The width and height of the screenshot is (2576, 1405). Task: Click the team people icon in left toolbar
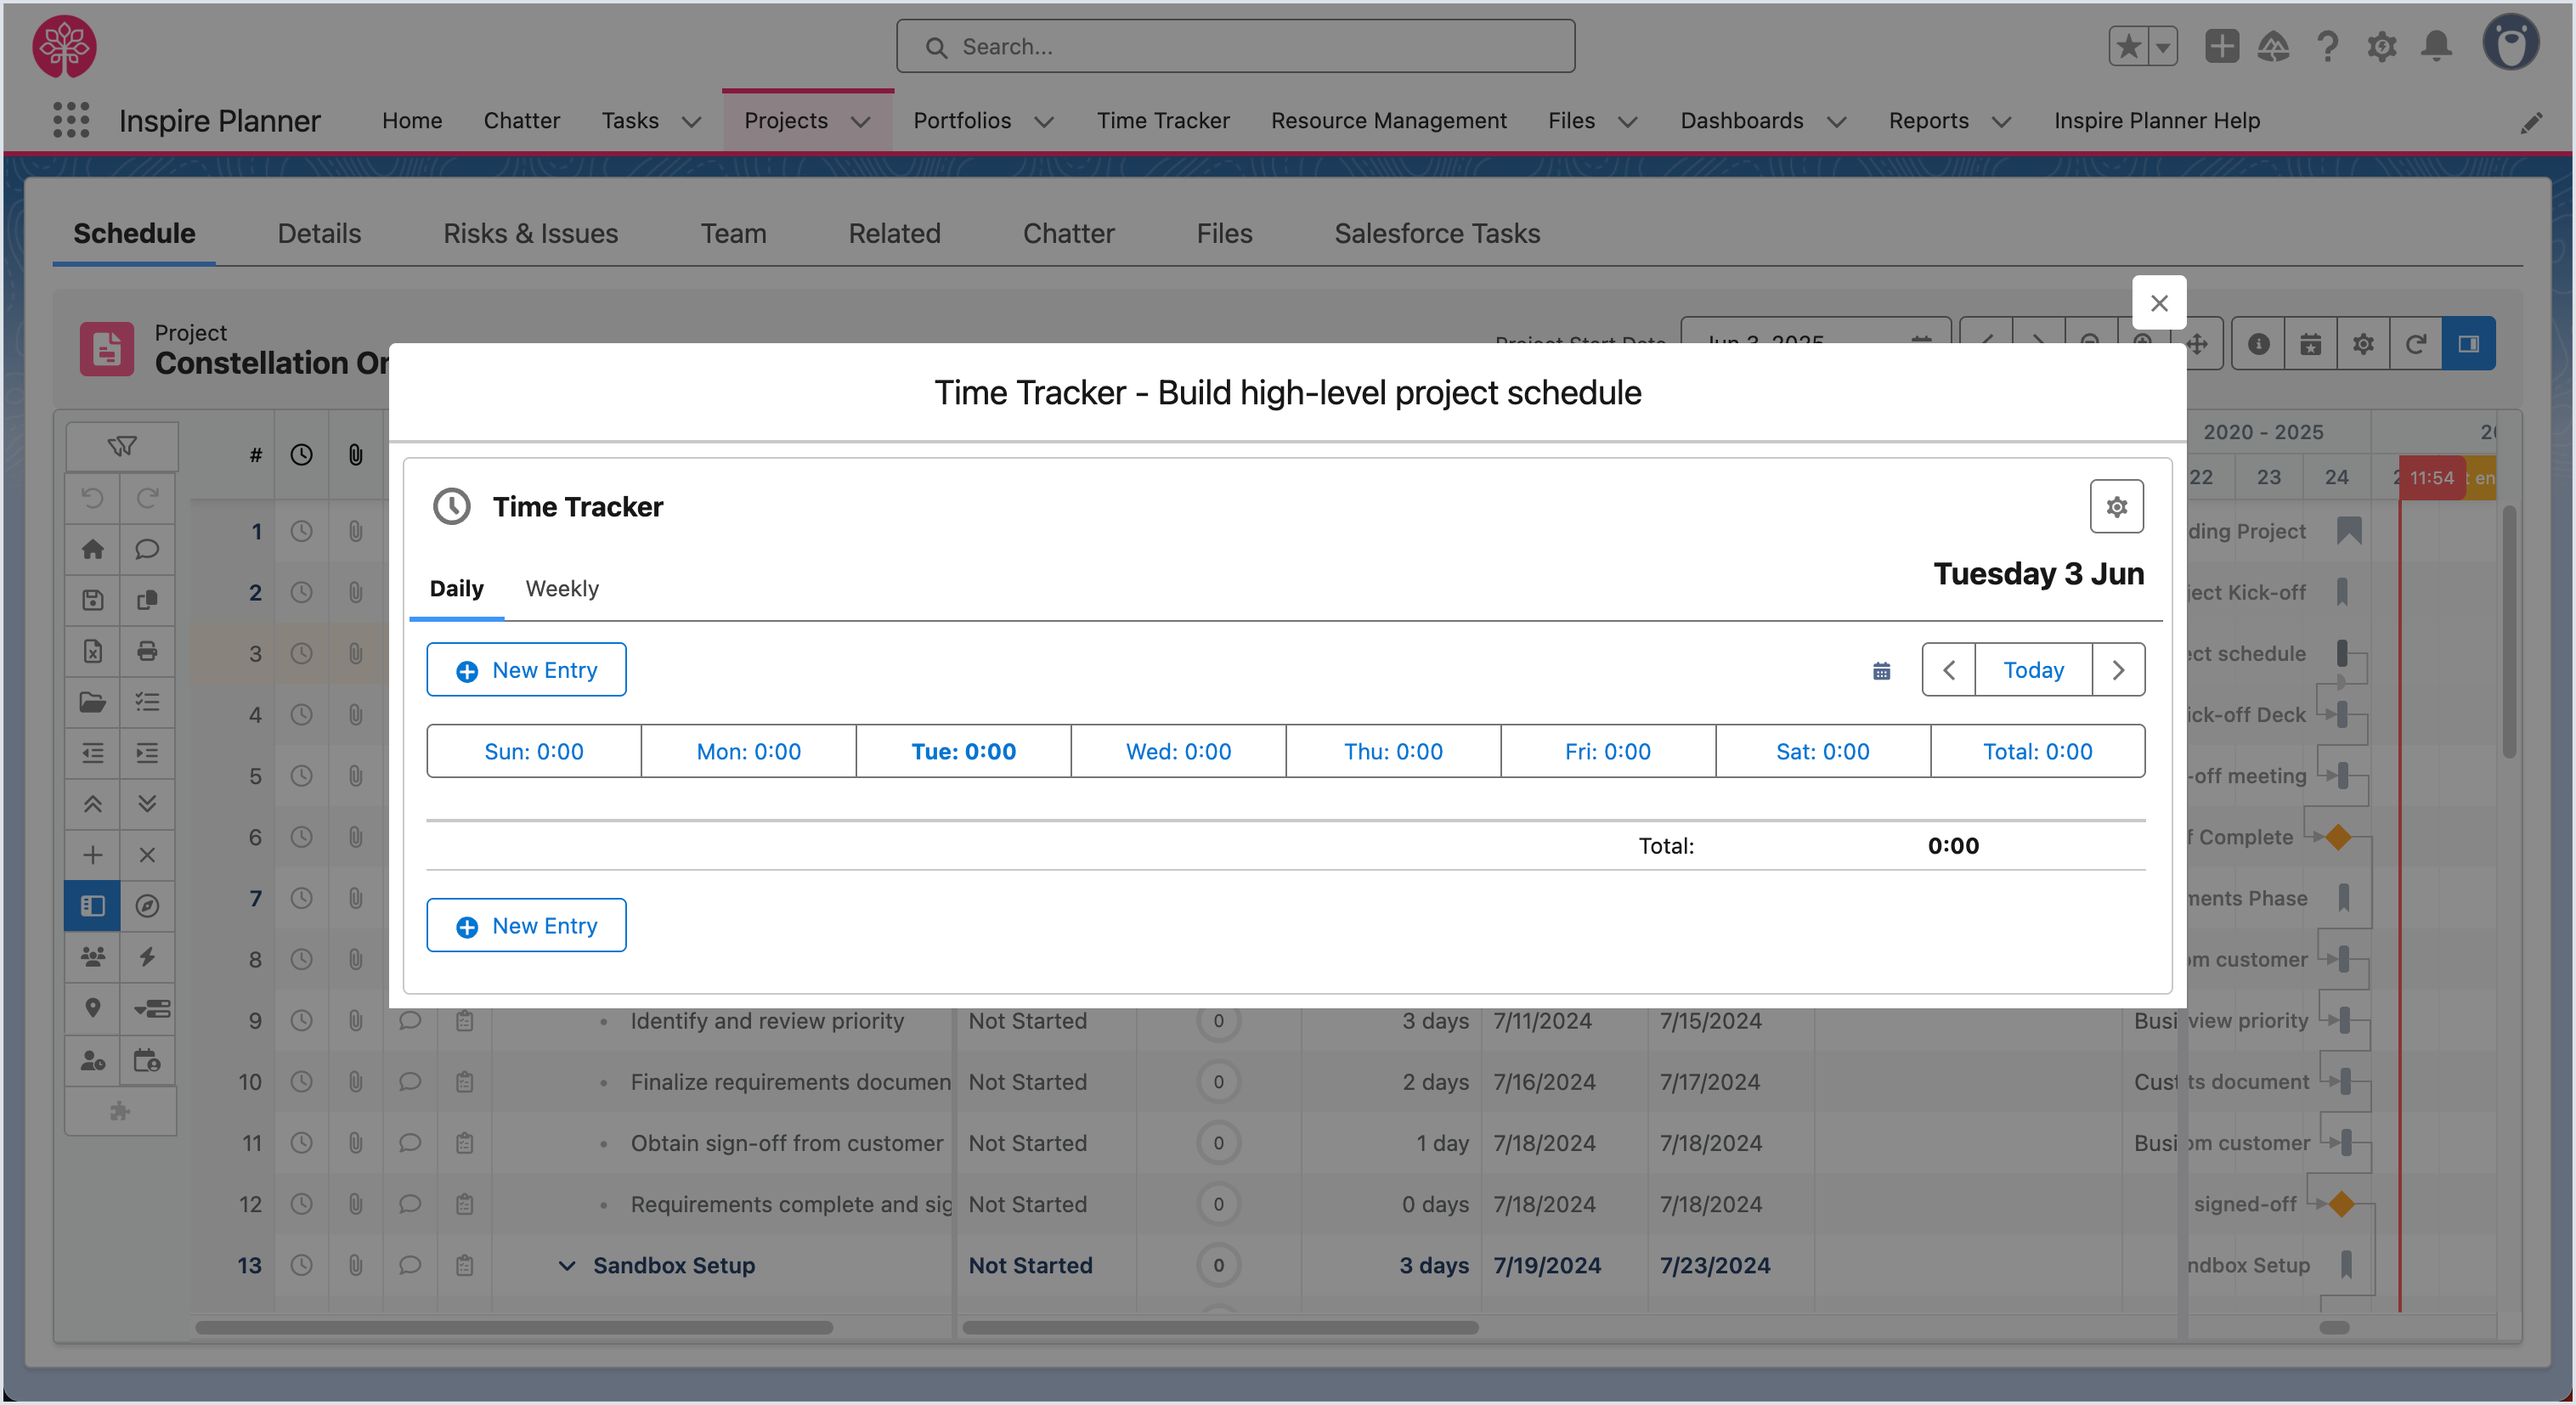93,957
